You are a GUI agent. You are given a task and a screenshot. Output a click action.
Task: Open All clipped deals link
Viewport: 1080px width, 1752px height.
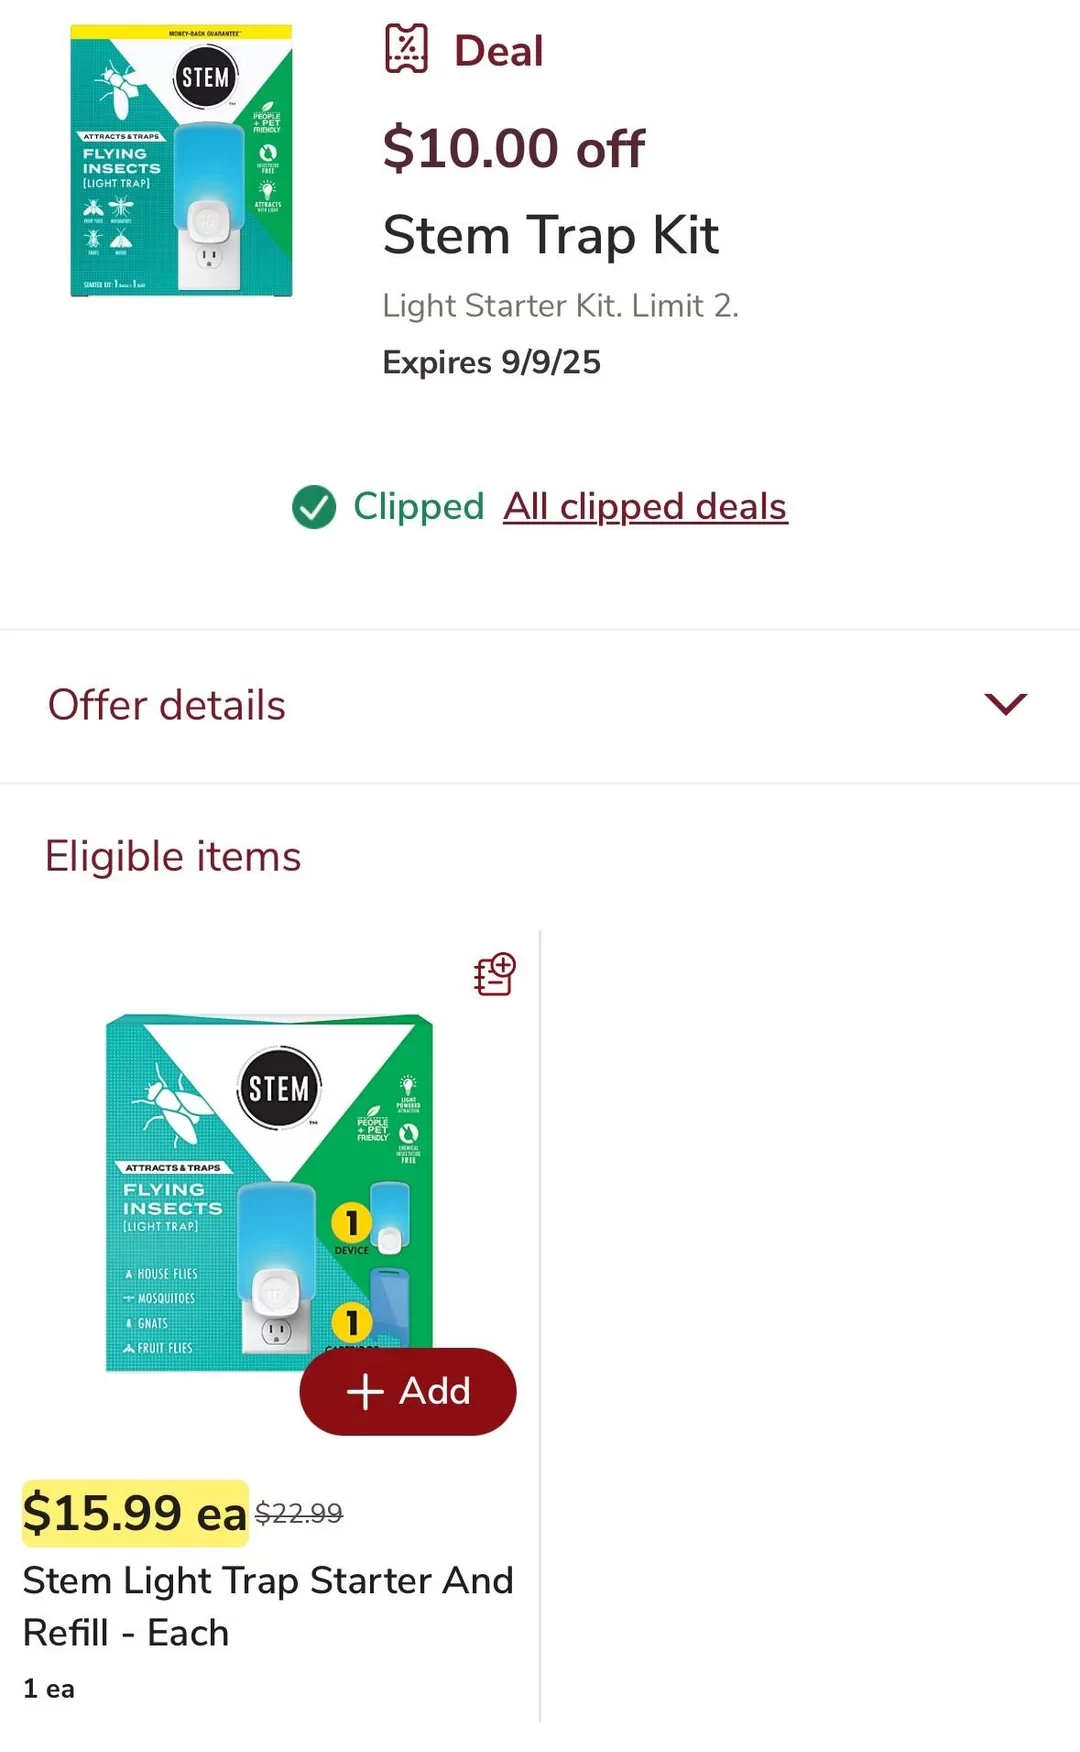pos(645,507)
